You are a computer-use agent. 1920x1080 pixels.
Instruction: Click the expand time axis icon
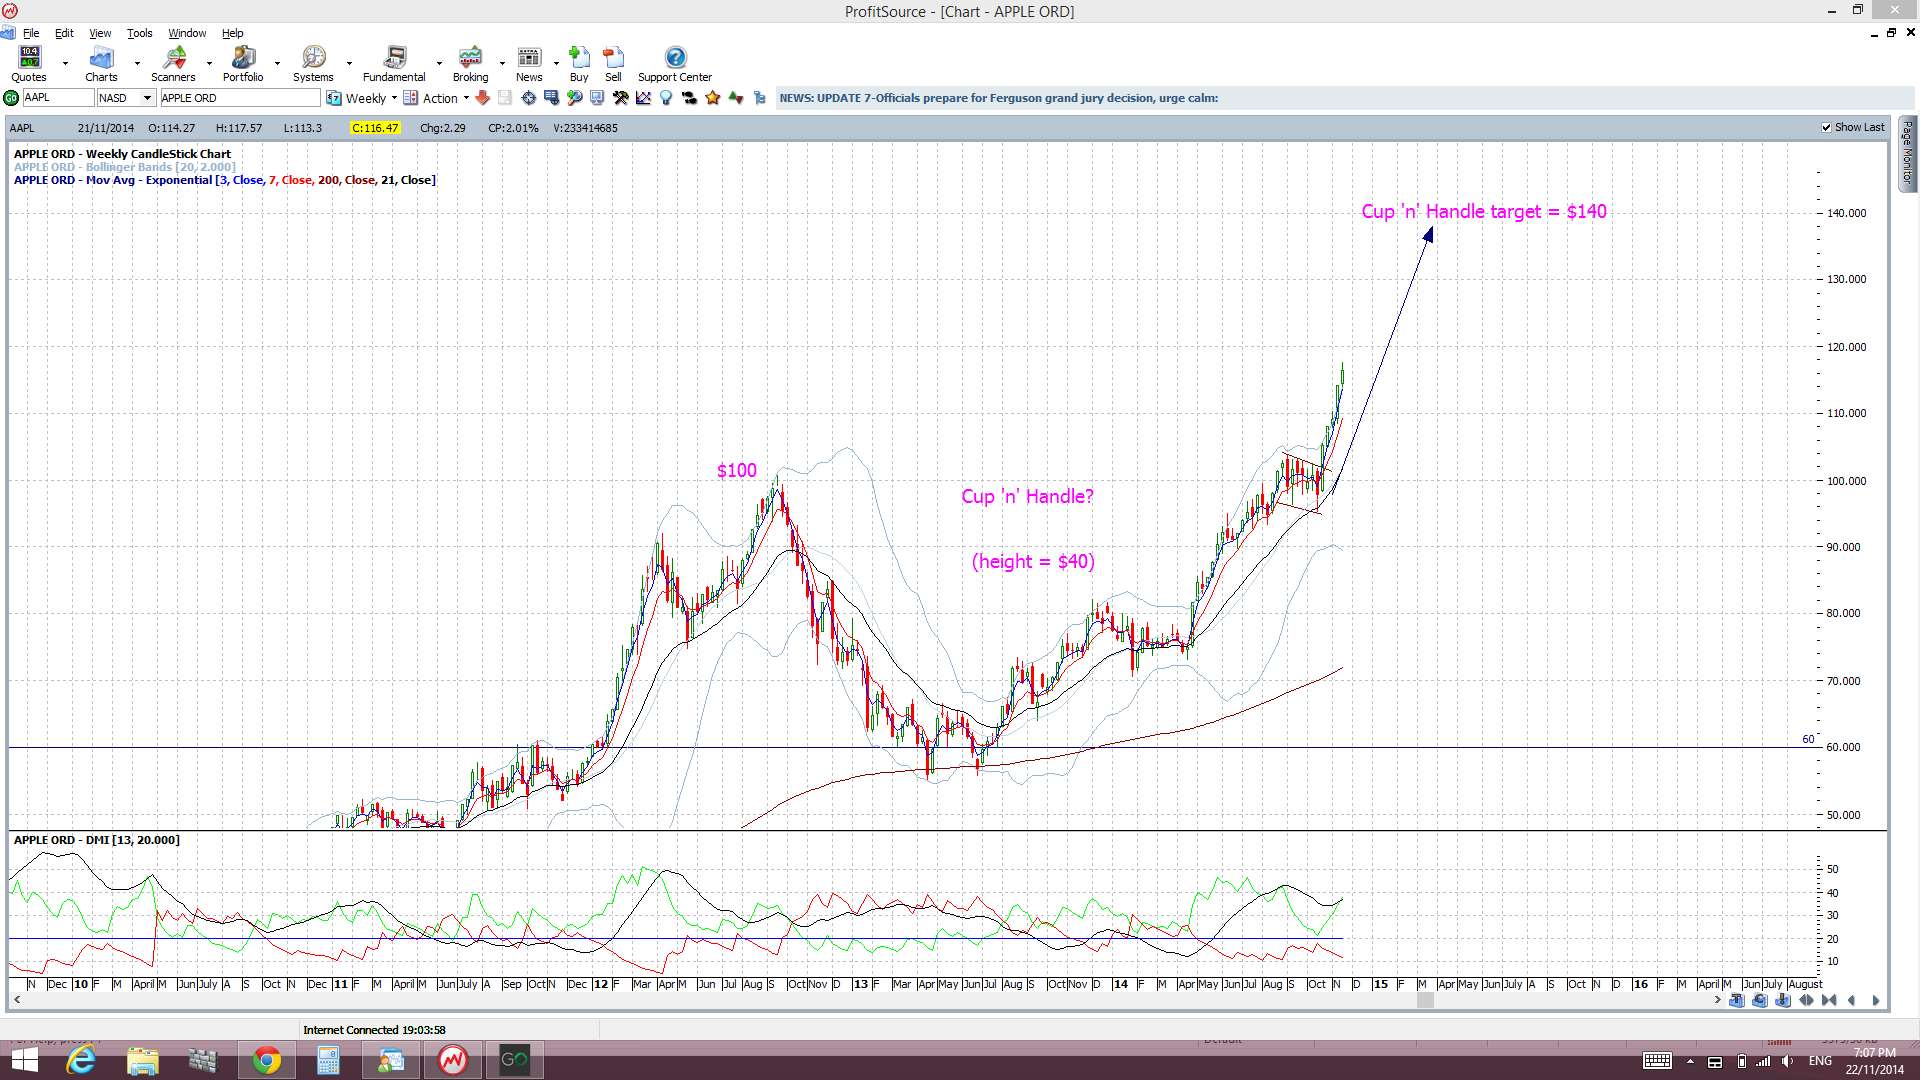(x=1806, y=1000)
